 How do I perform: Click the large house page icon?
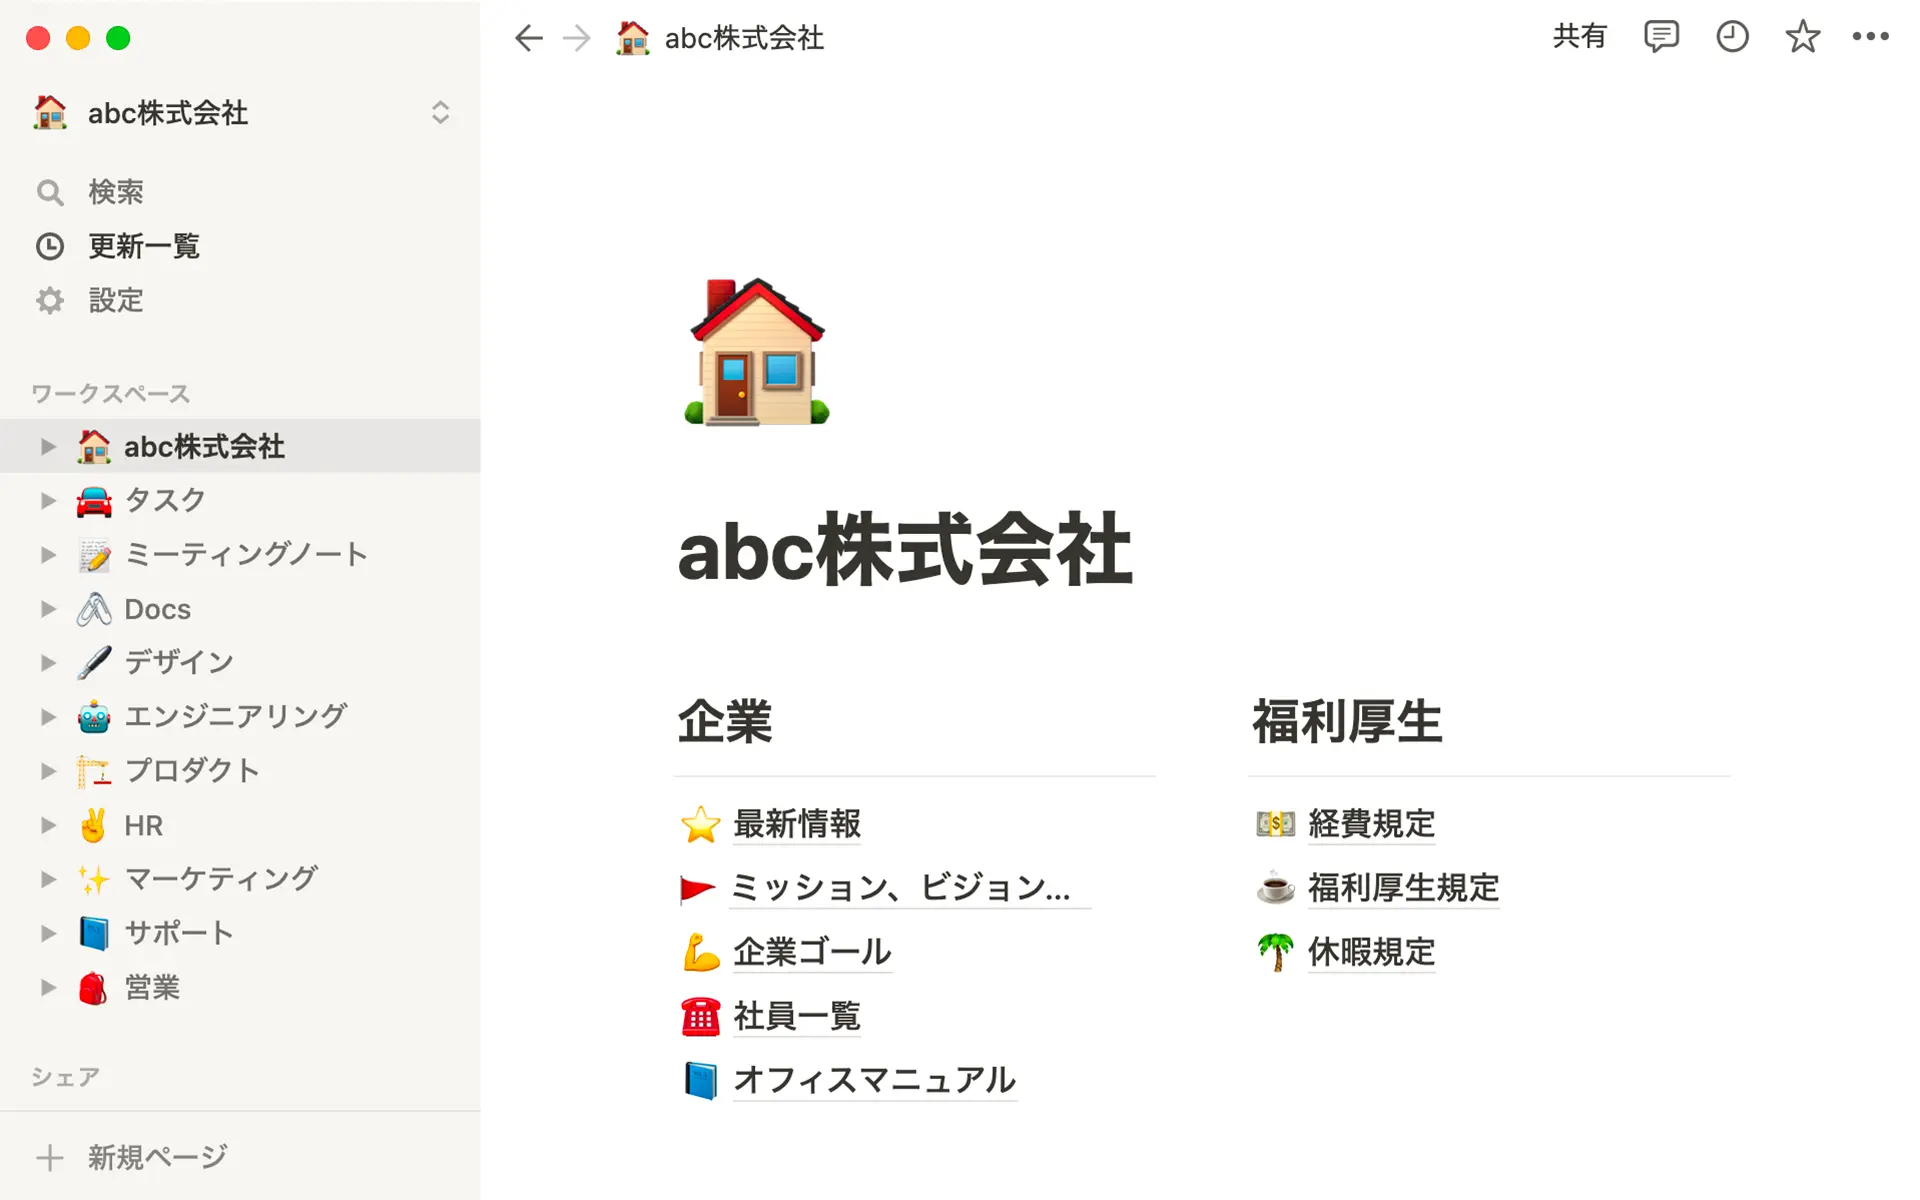(757, 352)
